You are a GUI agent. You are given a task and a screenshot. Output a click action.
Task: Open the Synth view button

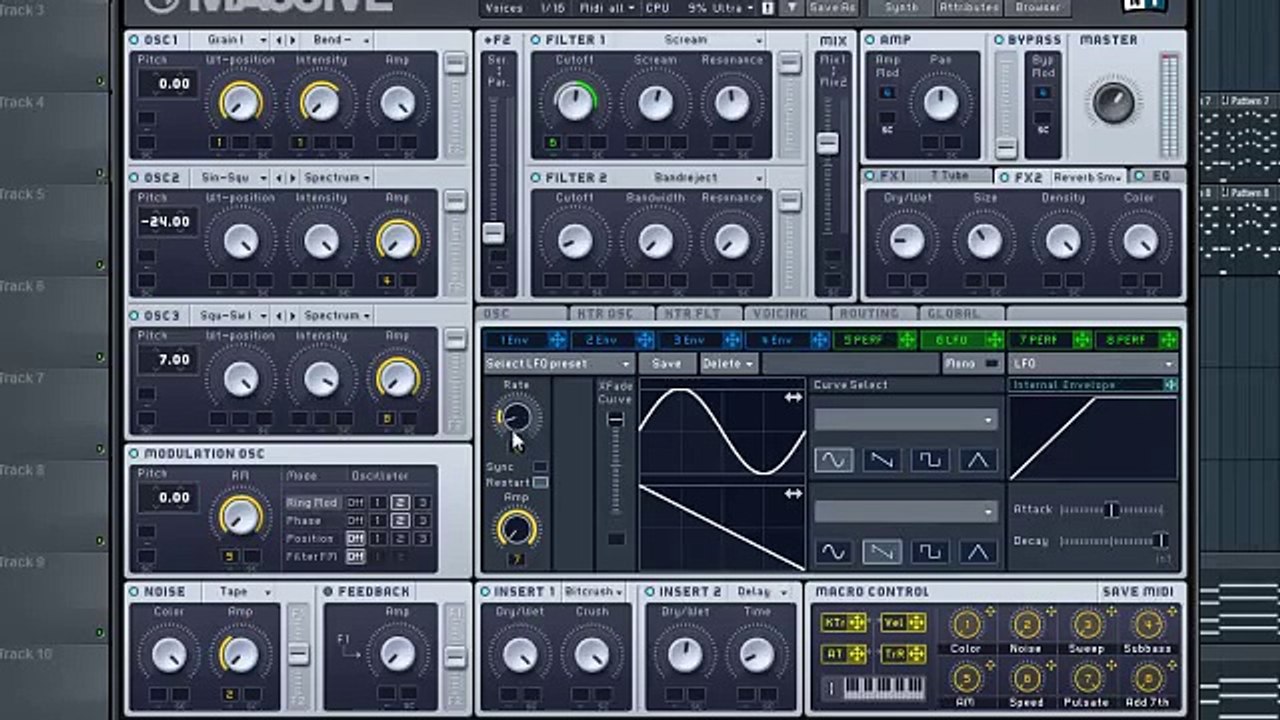(x=902, y=7)
